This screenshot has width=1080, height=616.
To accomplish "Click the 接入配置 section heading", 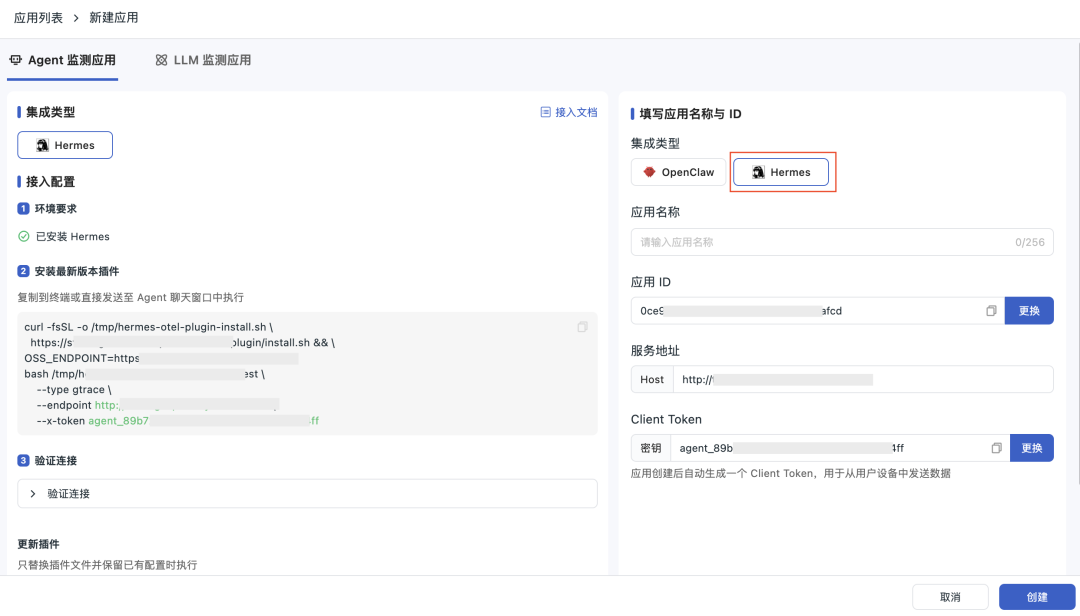I will click(x=50, y=182).
